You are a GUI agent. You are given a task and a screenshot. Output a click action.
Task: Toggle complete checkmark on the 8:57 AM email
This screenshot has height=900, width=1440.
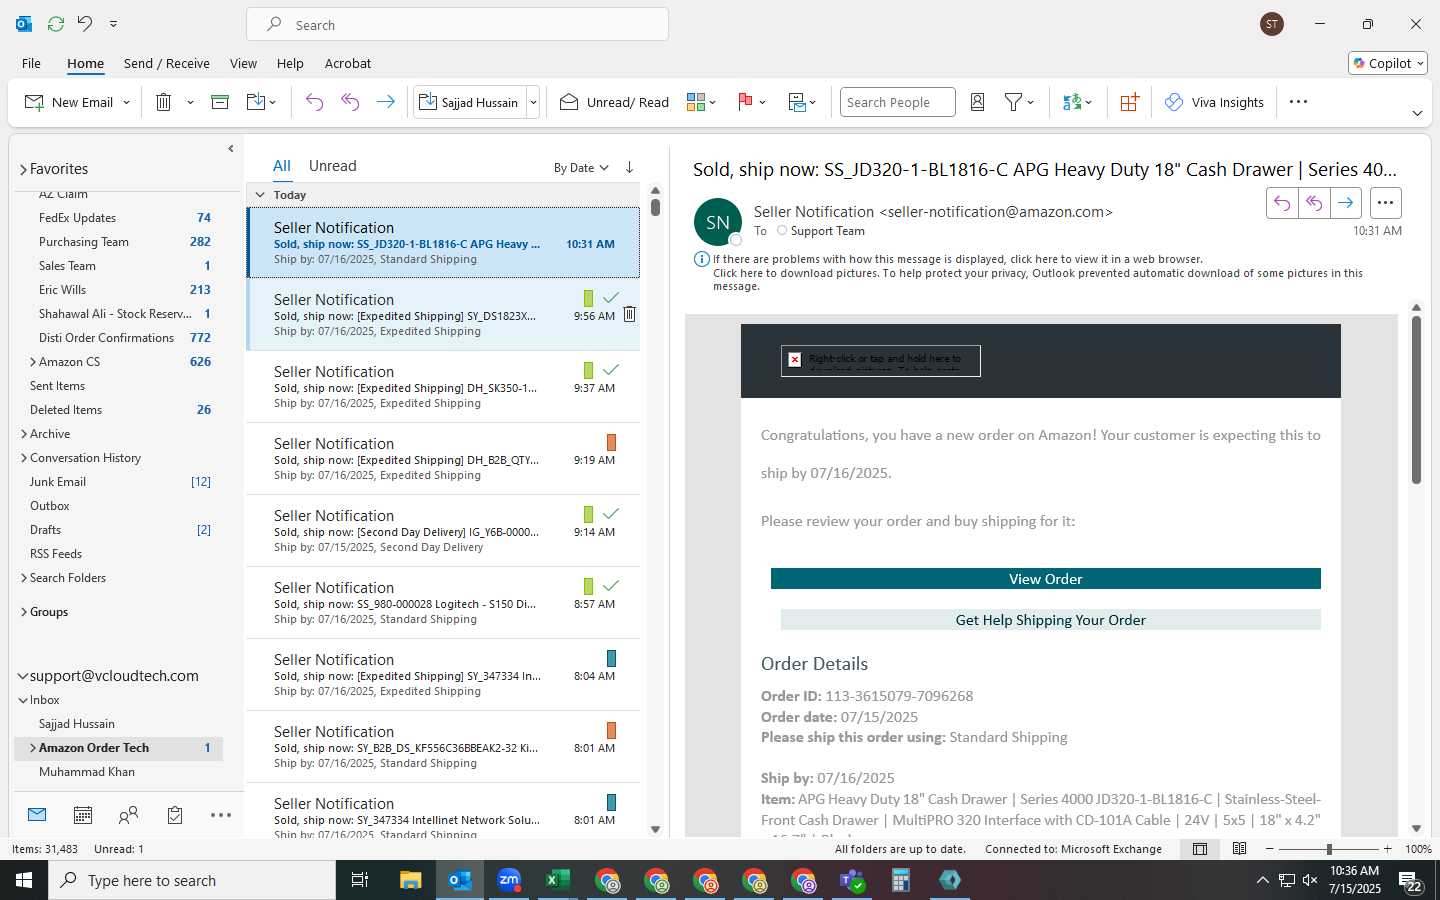[x=611, y=585]
